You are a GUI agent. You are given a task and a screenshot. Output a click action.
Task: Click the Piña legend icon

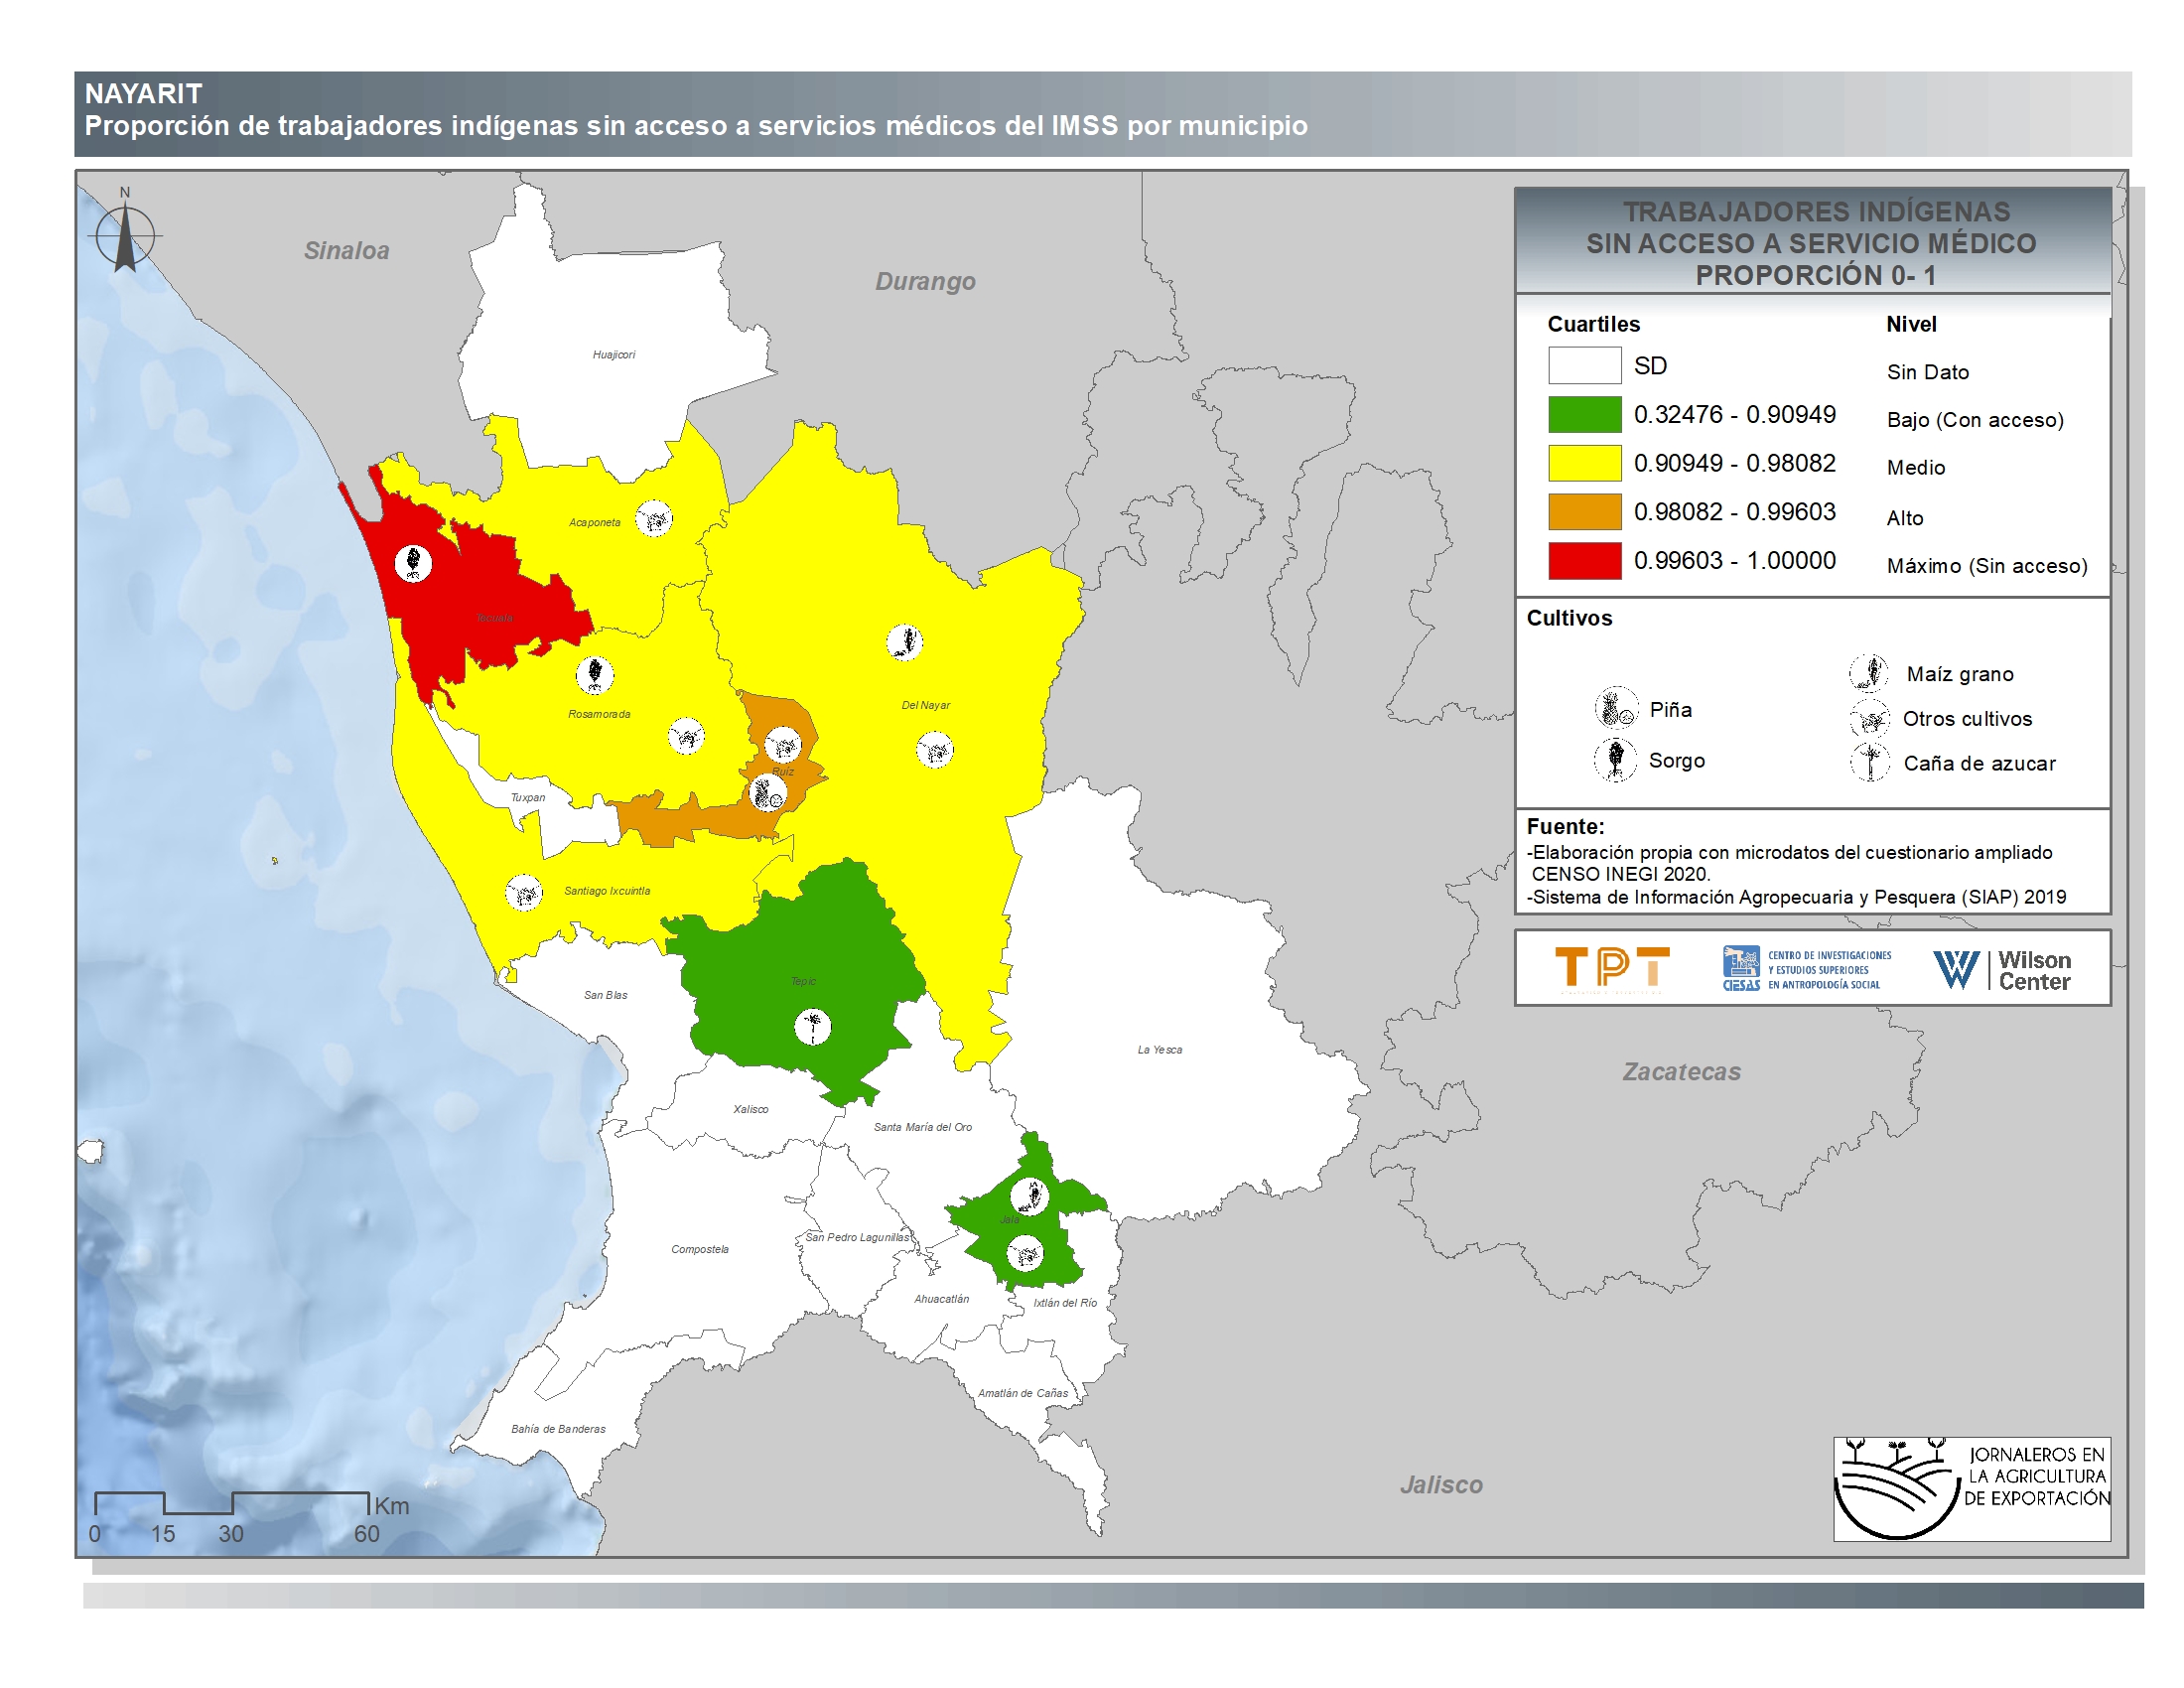1615,708
